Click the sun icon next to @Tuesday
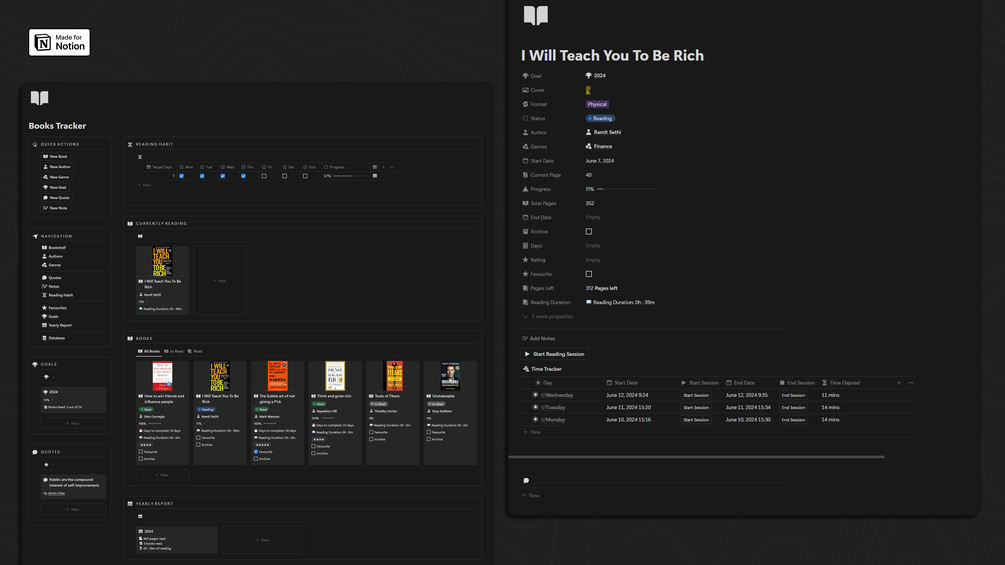 (536, 407)
